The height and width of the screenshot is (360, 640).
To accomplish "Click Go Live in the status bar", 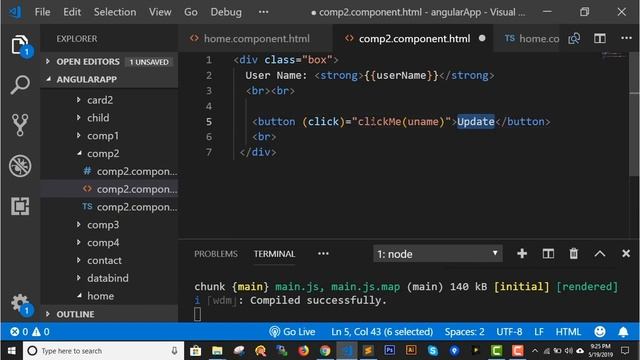I will 292,331.
